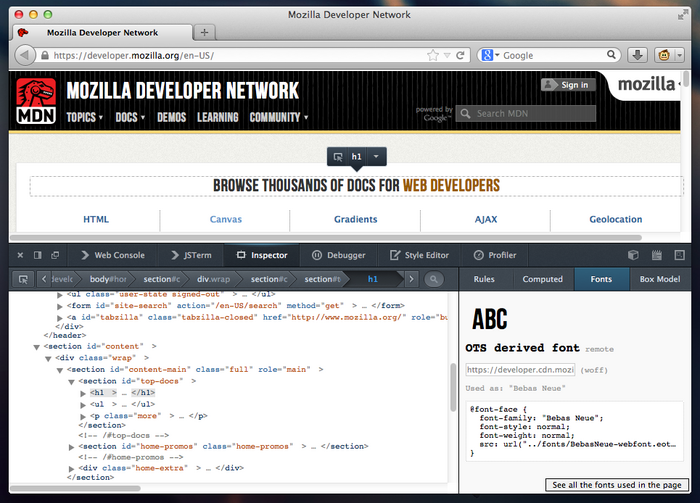Screen dimensions: 700x503
Task: Click the downloads arrow icon
Action: point(638,55)
